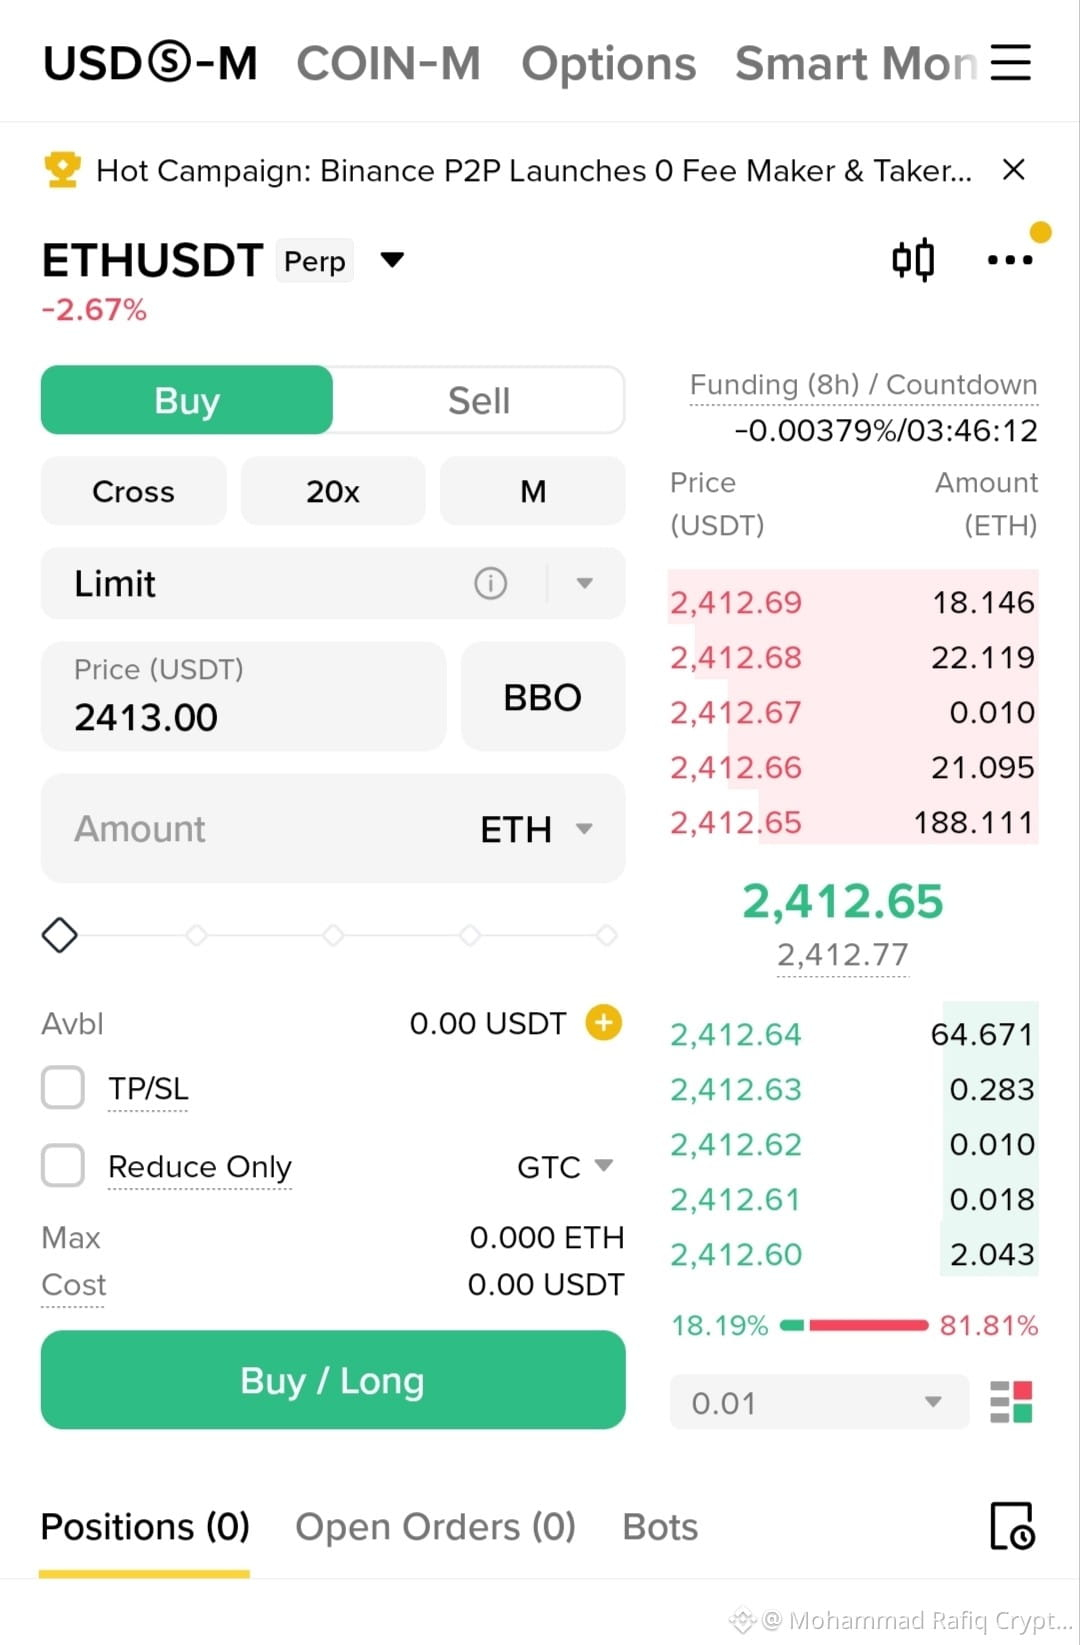Expand the ETHUSDT Perp pair dropdown

[393, 260]
